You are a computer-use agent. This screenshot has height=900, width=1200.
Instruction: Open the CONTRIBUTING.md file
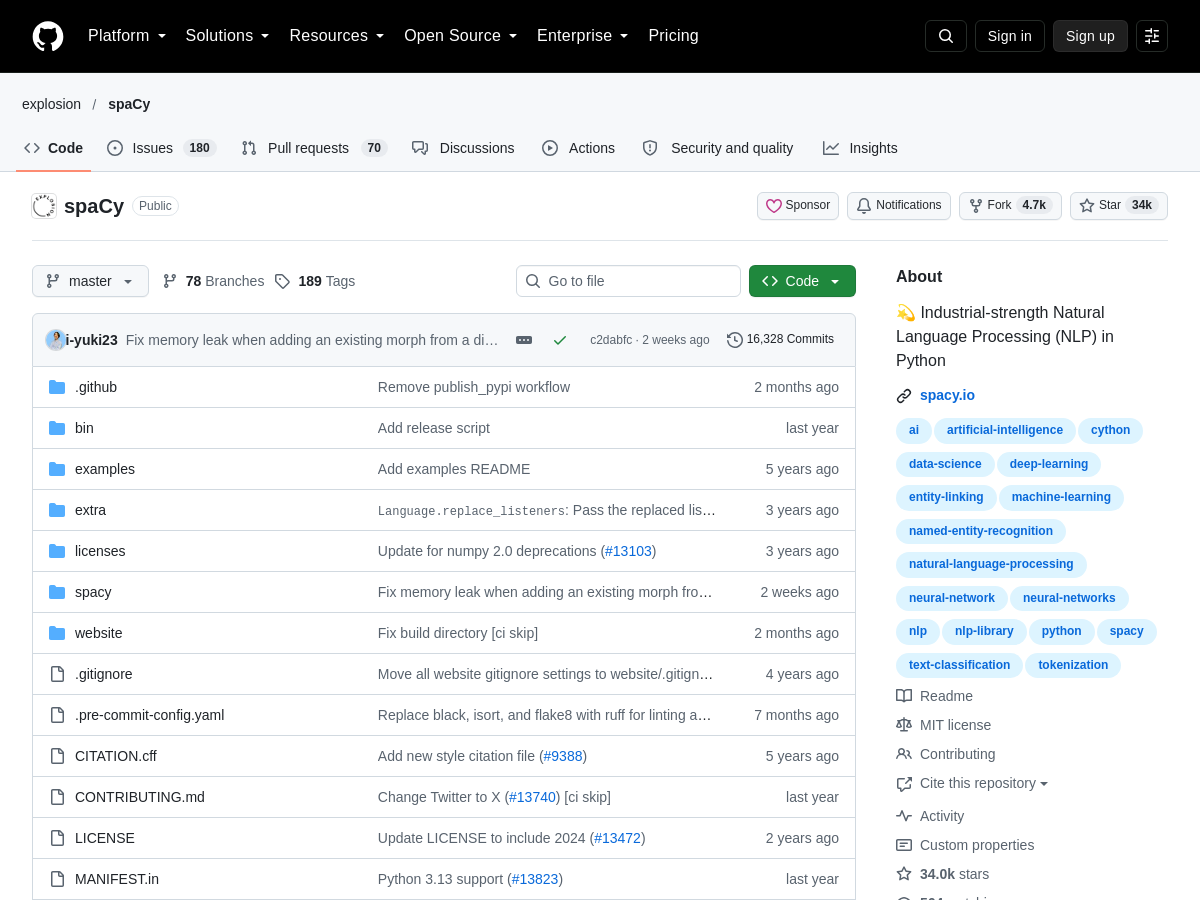point(140,797)
